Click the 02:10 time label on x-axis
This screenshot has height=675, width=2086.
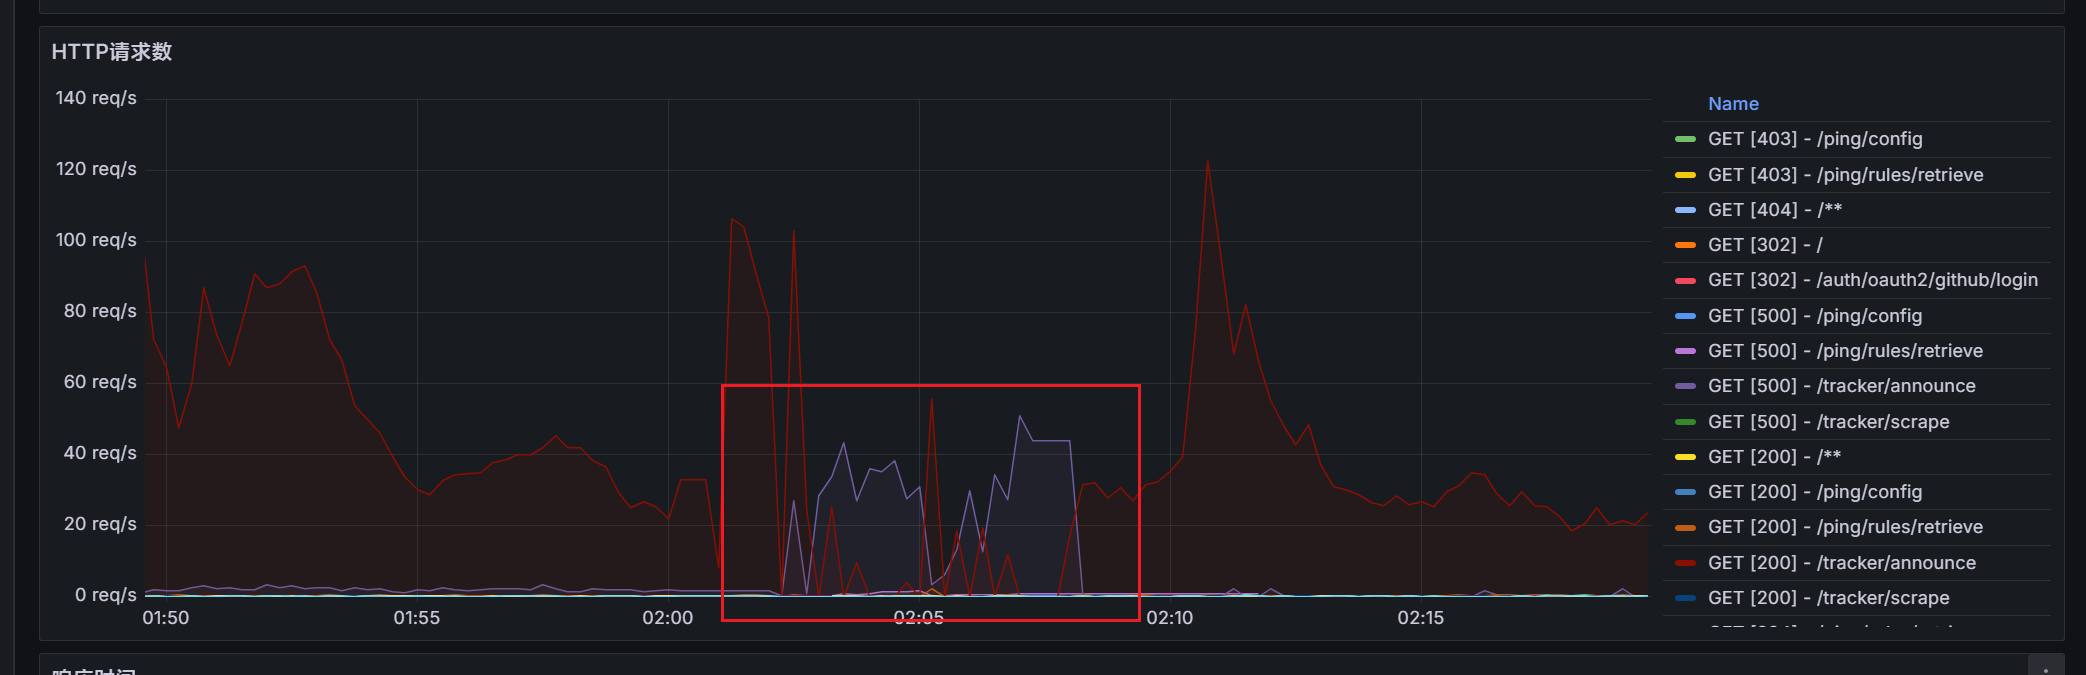point(1169,618)
